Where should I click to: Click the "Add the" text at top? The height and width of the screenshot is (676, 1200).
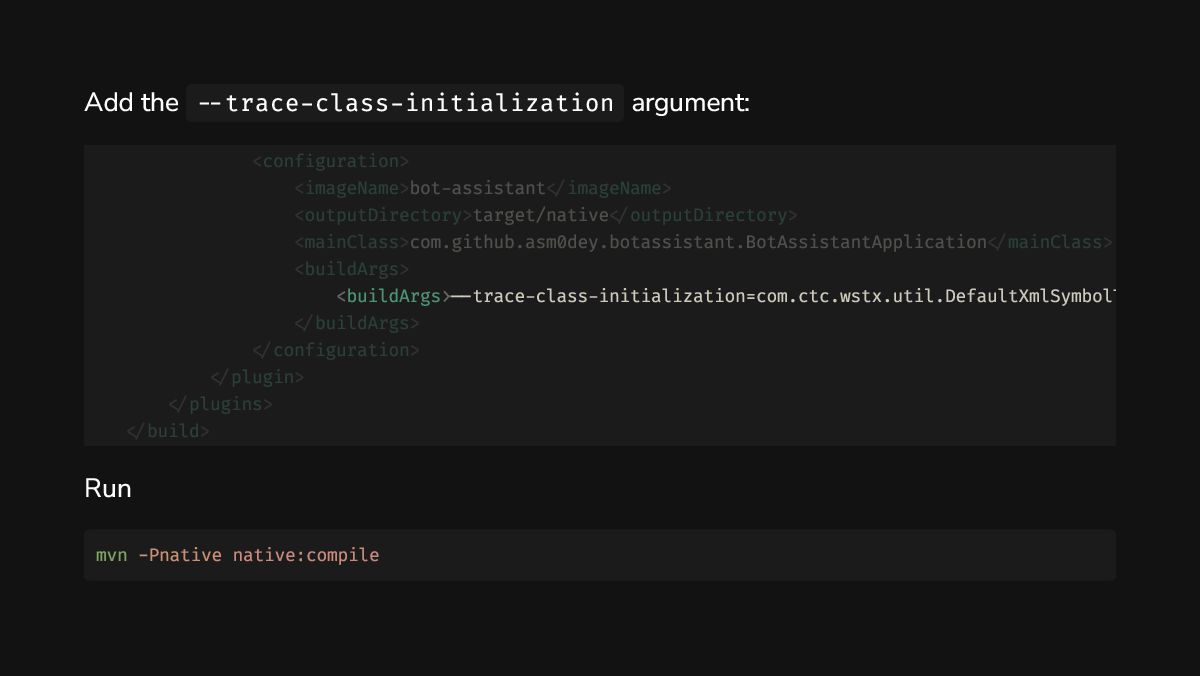pyautogui.click(x=131, y=103)
